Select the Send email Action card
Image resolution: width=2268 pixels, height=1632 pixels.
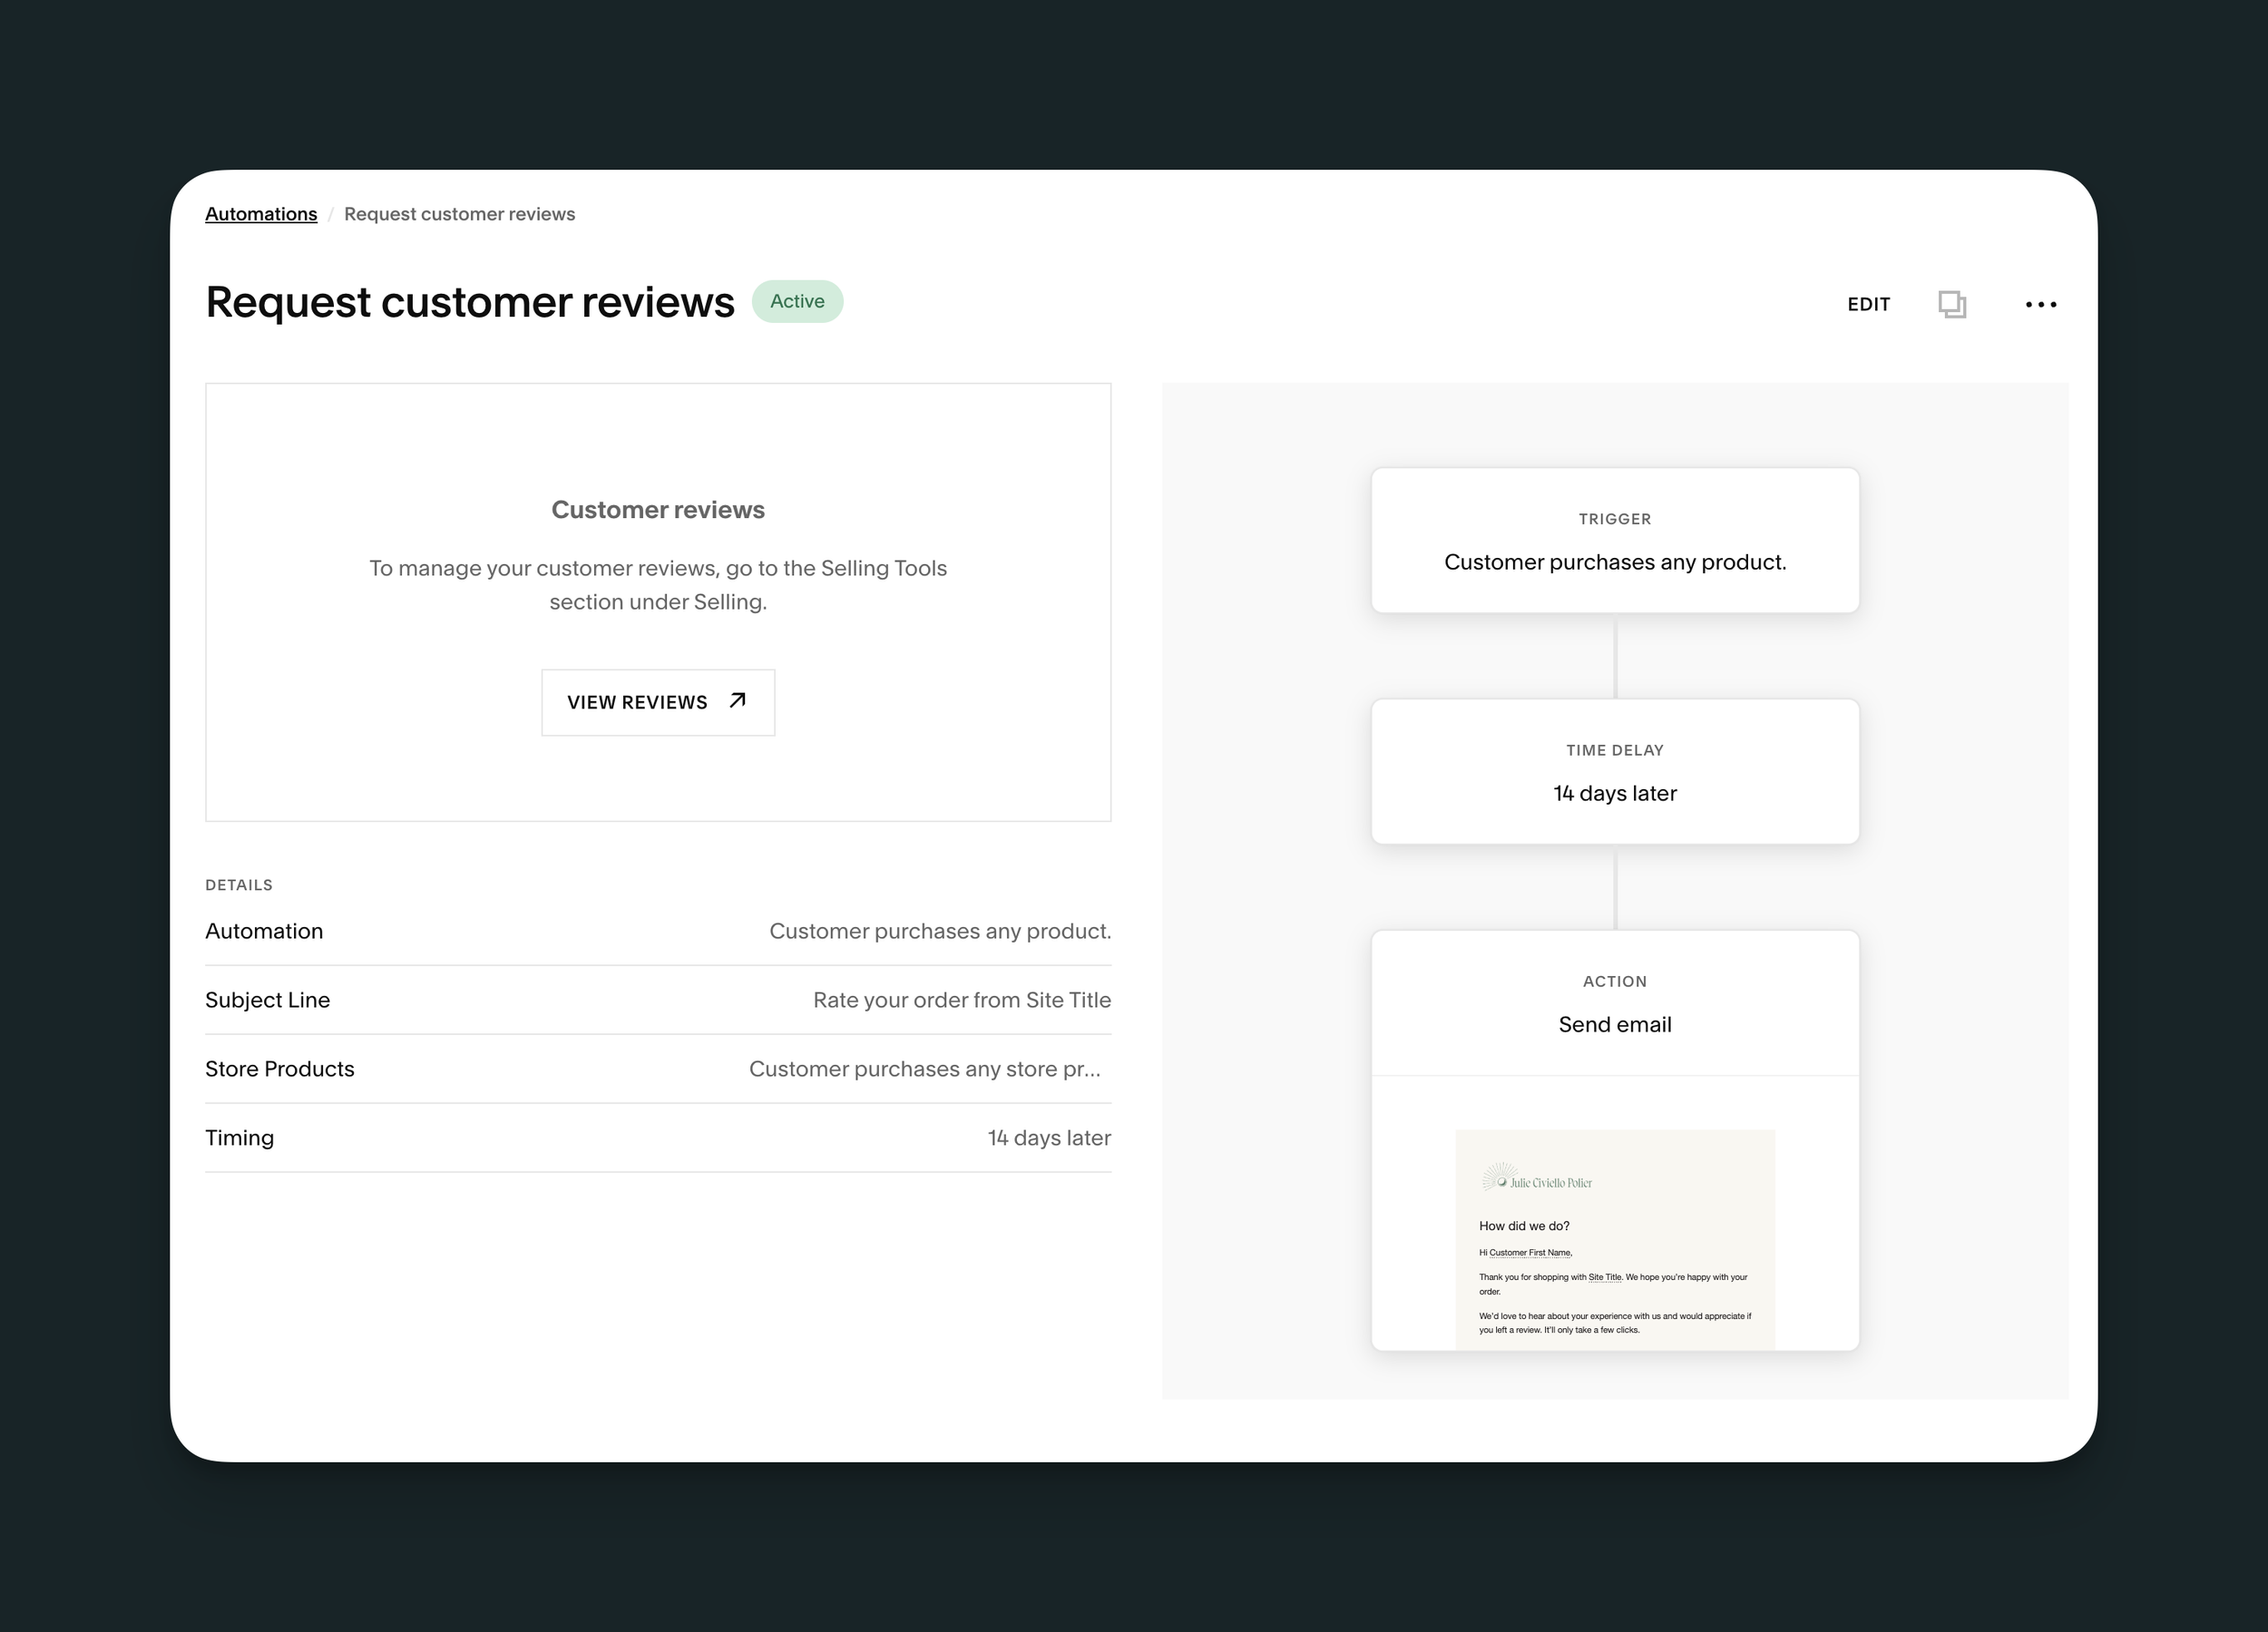(x=1614, y=1004)
